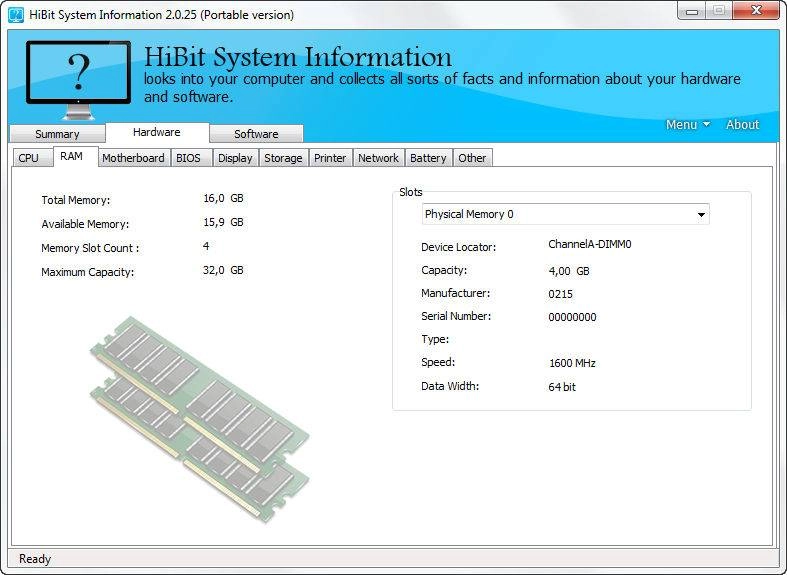
Task: Switch to the Motherboard sub-tab
Action: [x=133, y=158]
